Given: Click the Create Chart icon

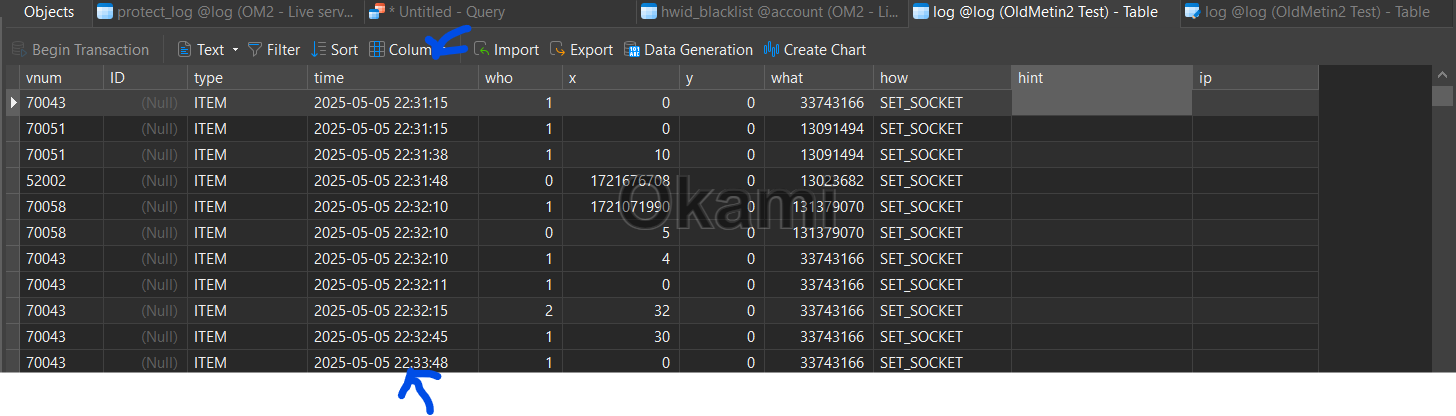Looking at the screenshot, I should (x=771, y=49).
